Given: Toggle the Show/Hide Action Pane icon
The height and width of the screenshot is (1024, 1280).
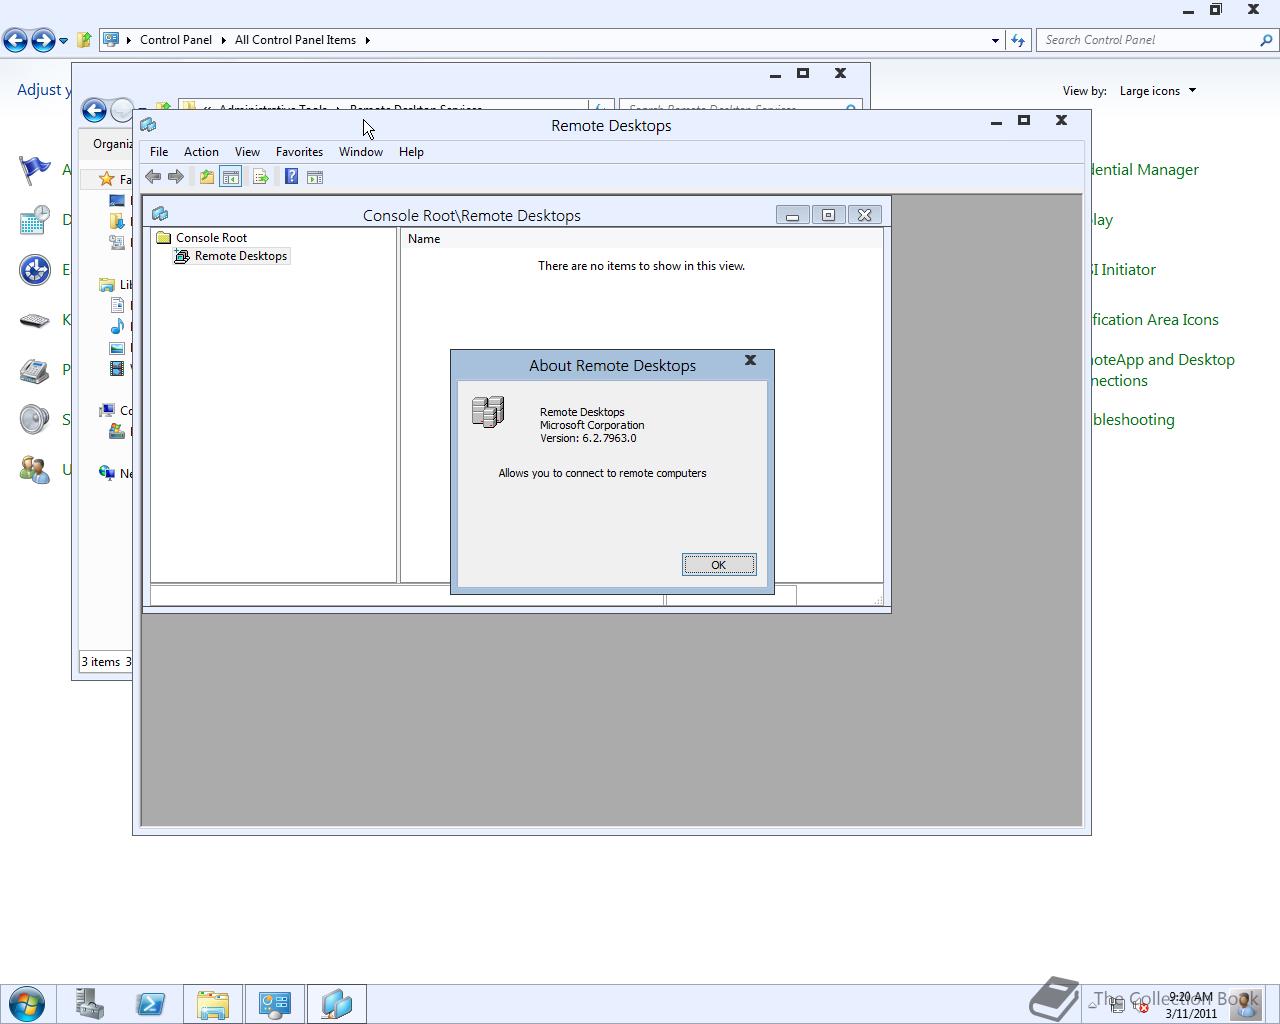Looking at the screenshot, I should pos(315,177).
